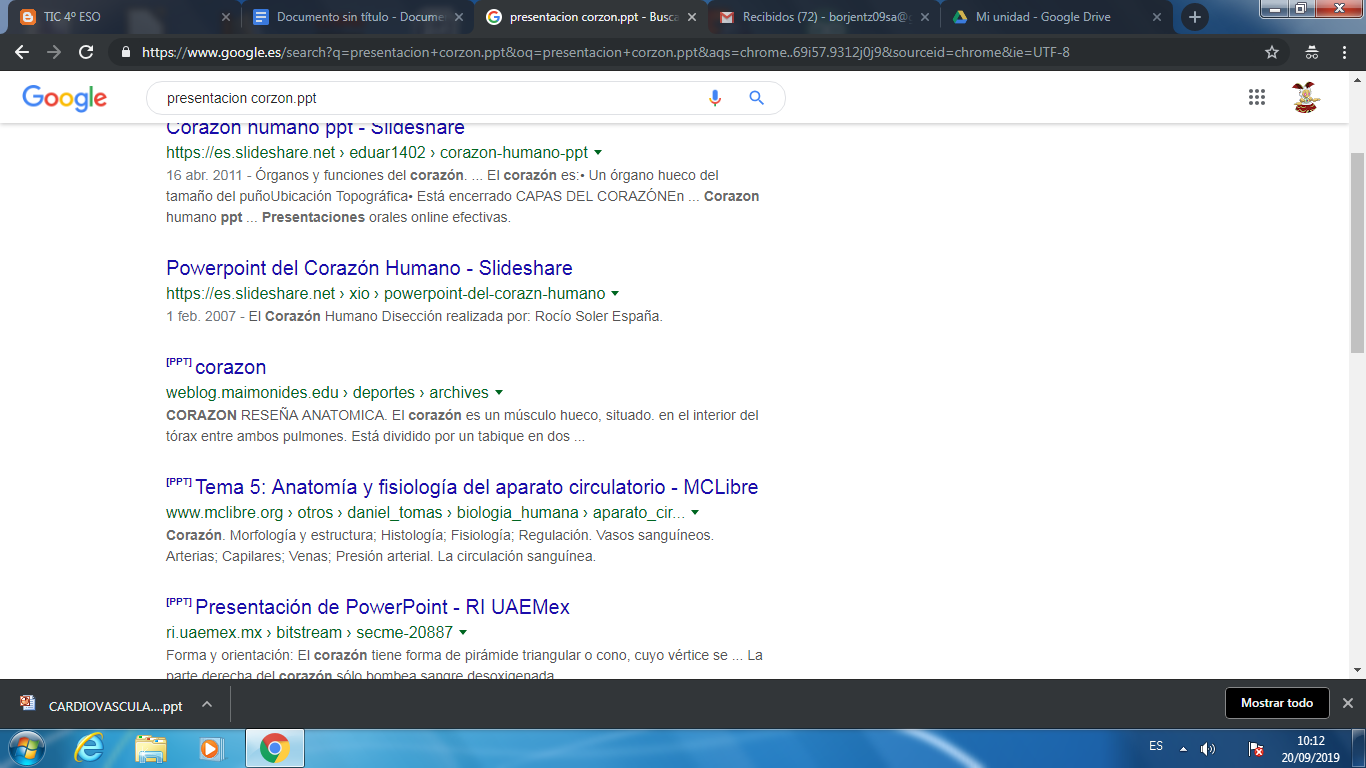Image resolution: width=1366 pixels, height=768 pixels.
Task: Open the www.mclibre.org result dropdown arrow
Action: (x=695, y=513)
